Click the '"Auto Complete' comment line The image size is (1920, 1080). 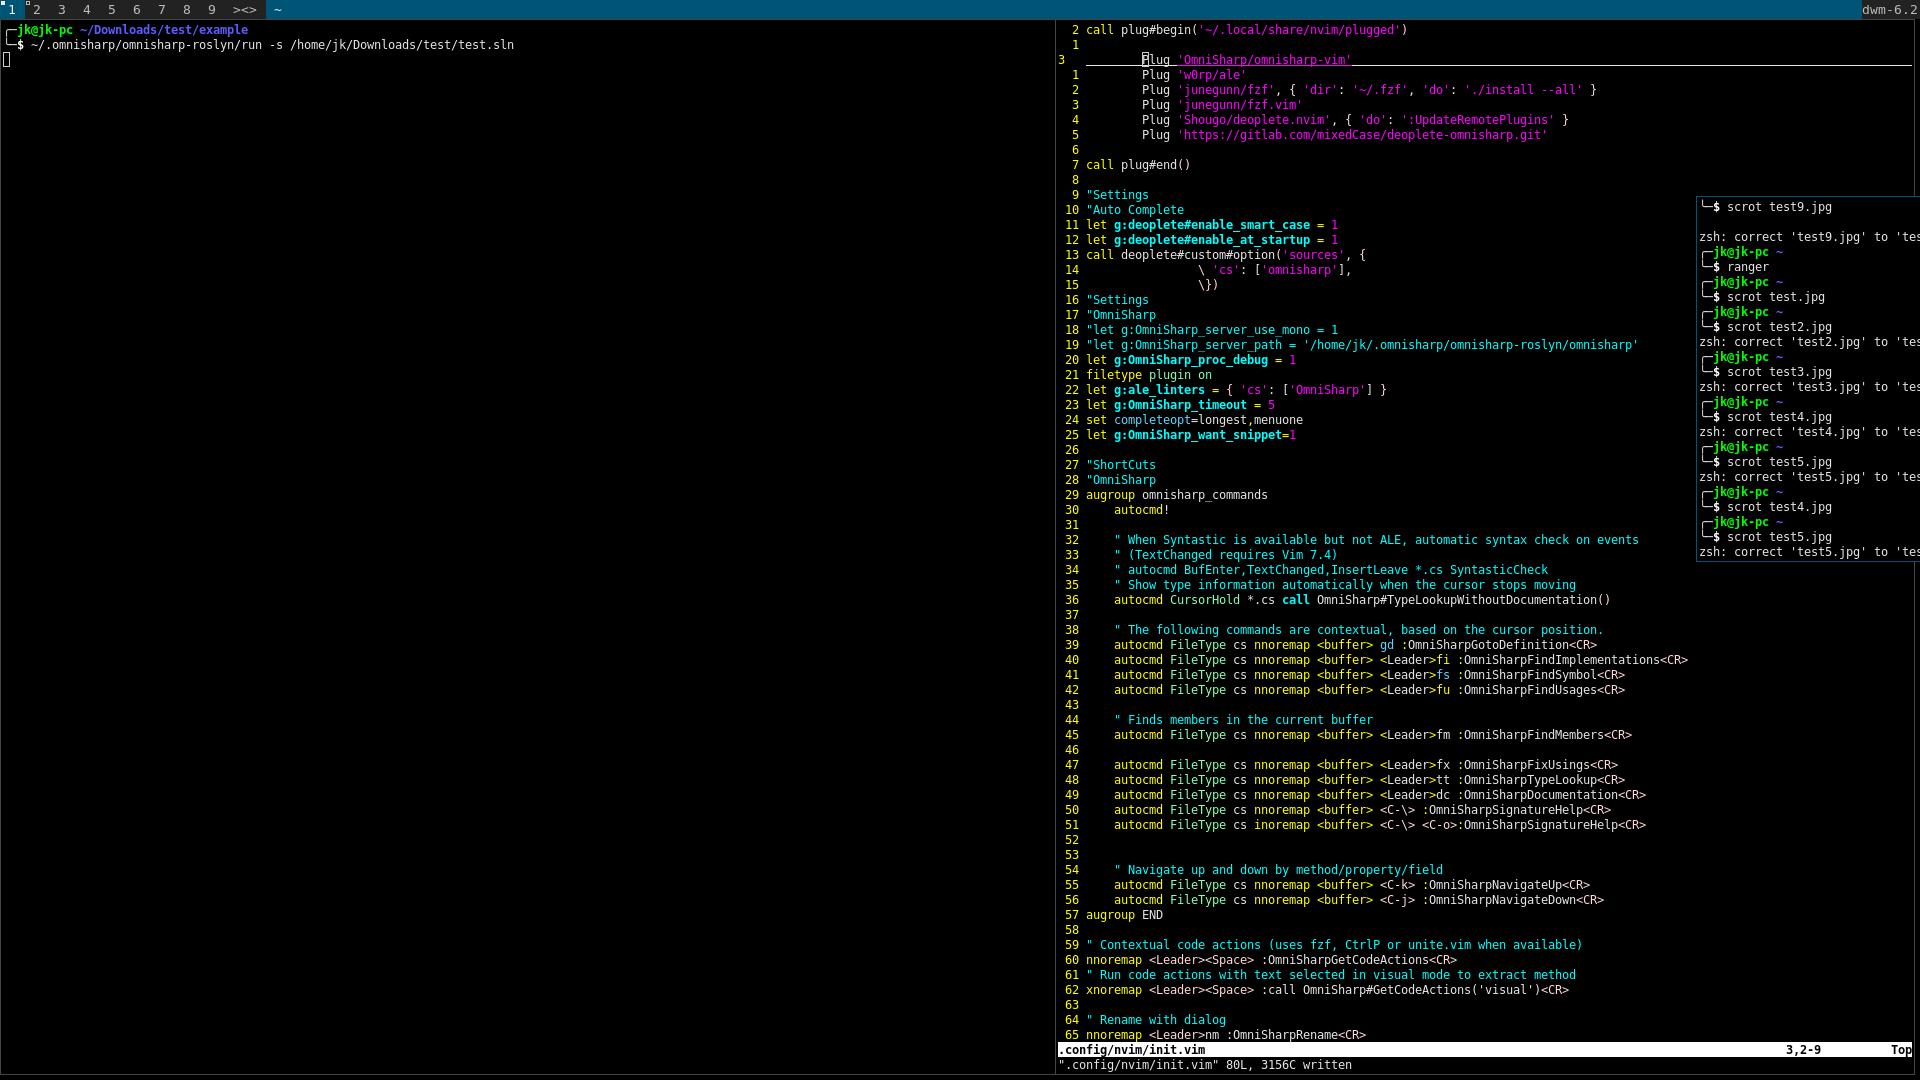1135,210
